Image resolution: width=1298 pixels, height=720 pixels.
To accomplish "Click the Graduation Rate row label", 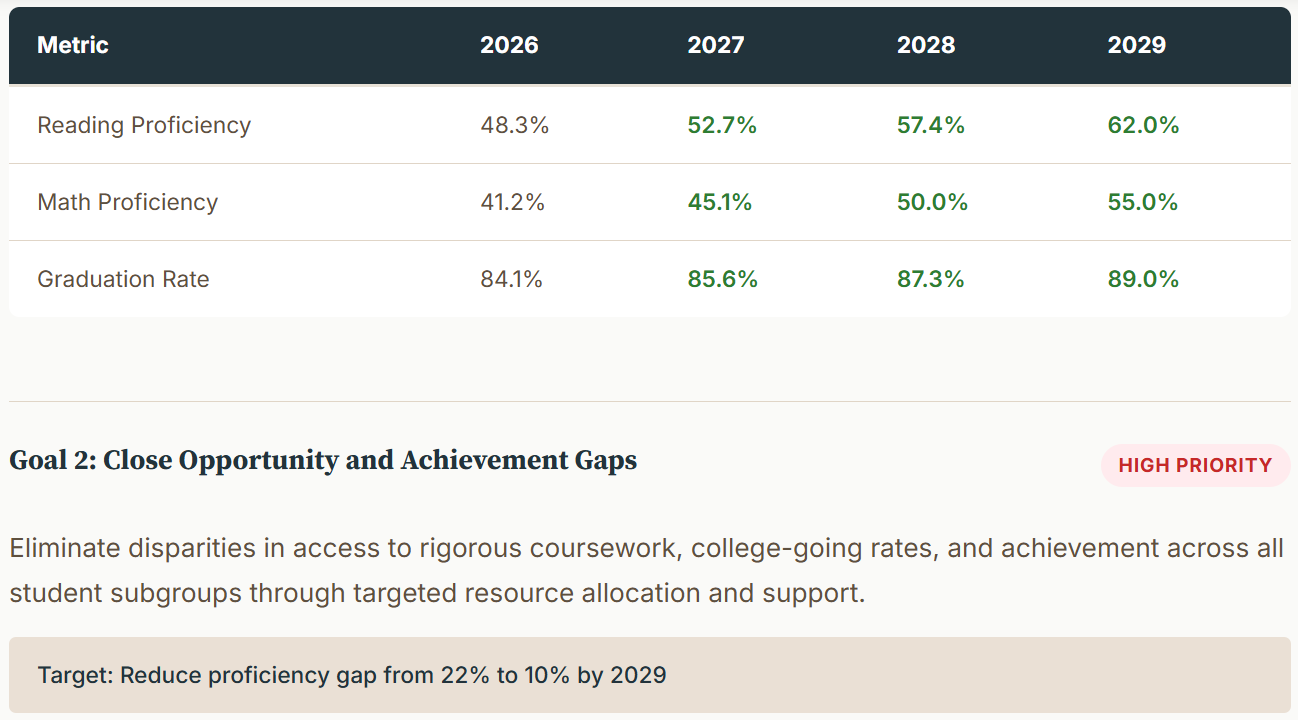I will pyautogui.click(x=123, y=279).
